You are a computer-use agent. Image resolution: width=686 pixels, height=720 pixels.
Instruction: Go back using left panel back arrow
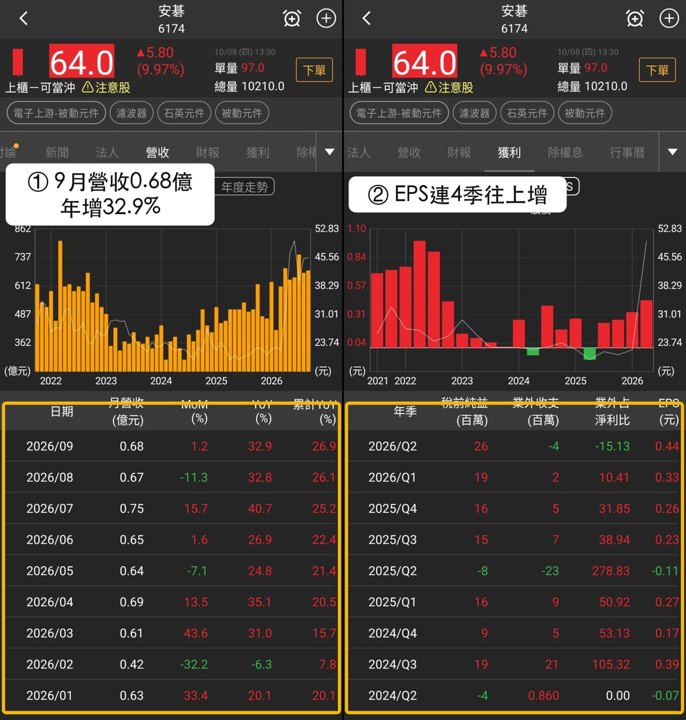pos(24,18)
